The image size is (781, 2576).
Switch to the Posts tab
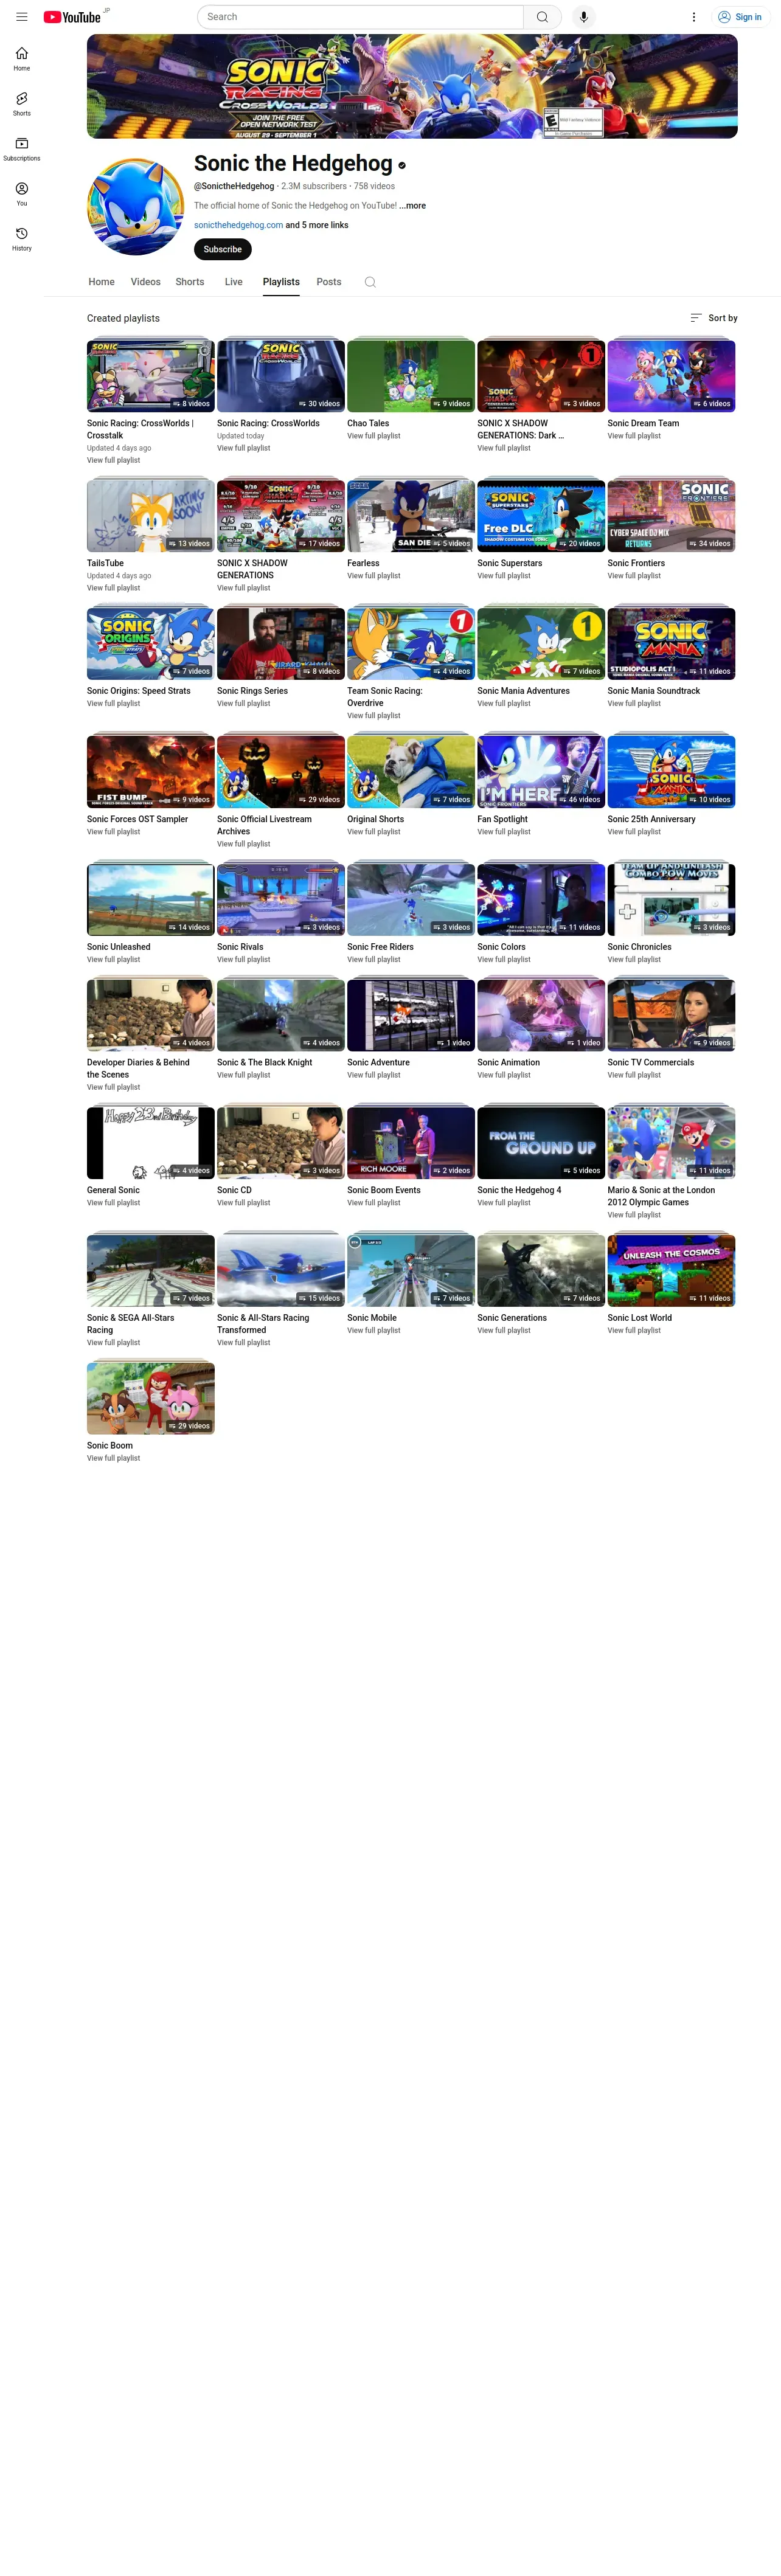coord(329,282)
